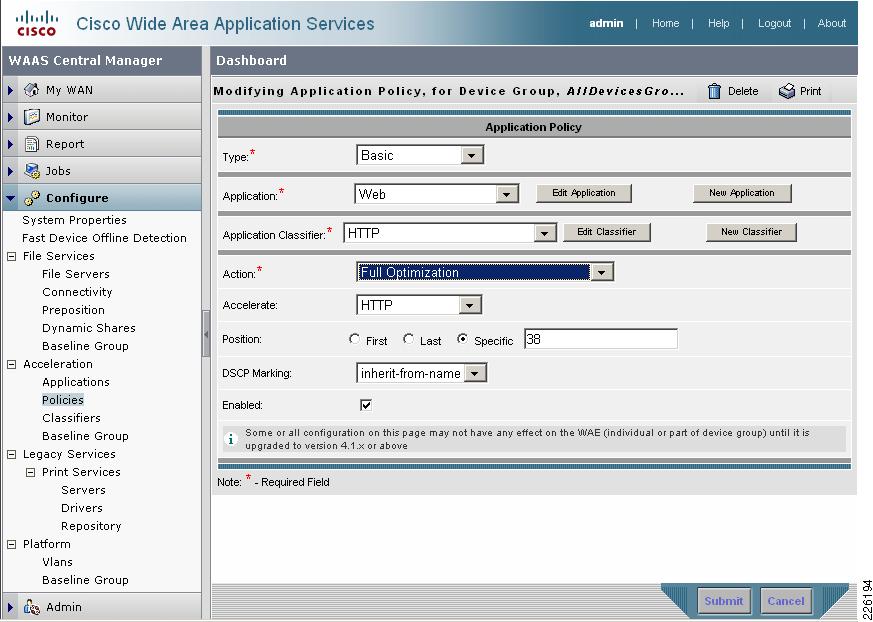Screen dimensions: 873x622
Task: Click the New Classifier button
Action: [751, 232]
